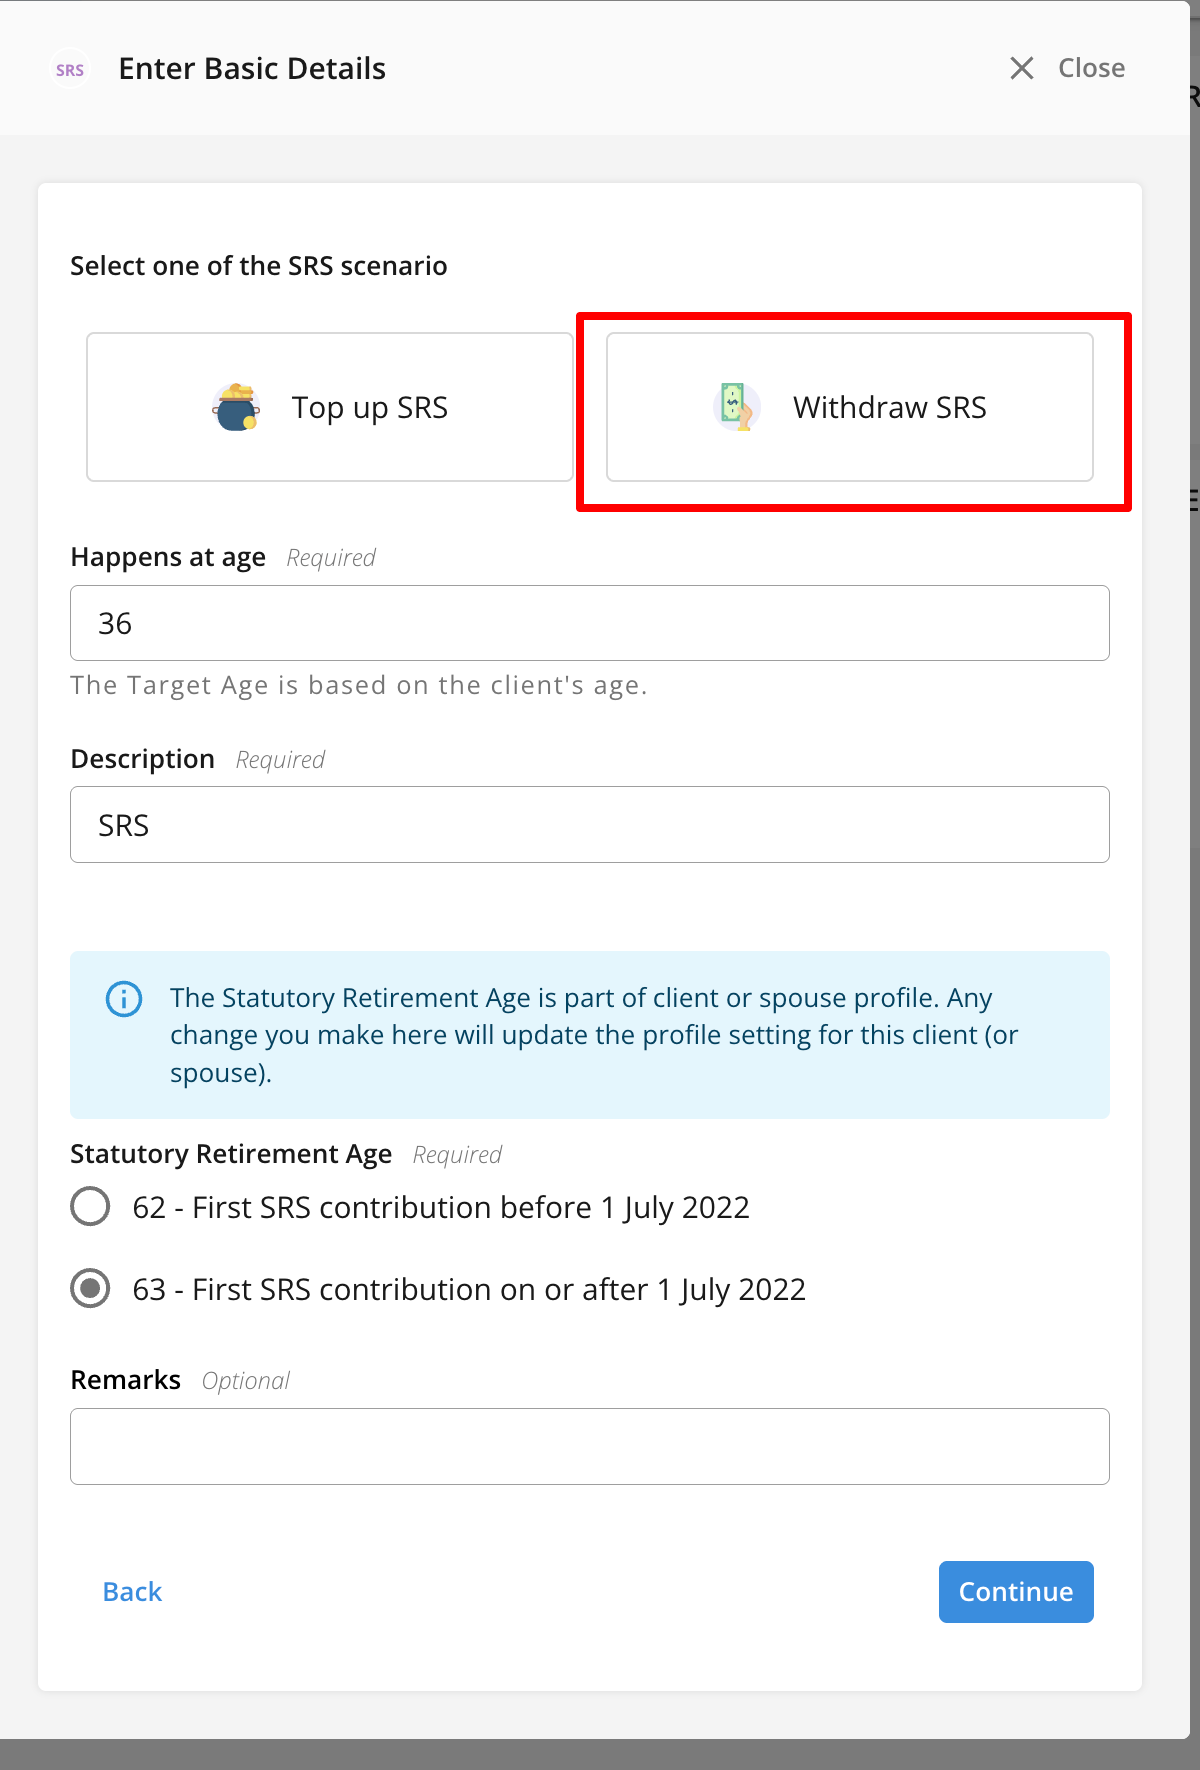
Task: Click the Close text in header
Action: pos(1091,68)
